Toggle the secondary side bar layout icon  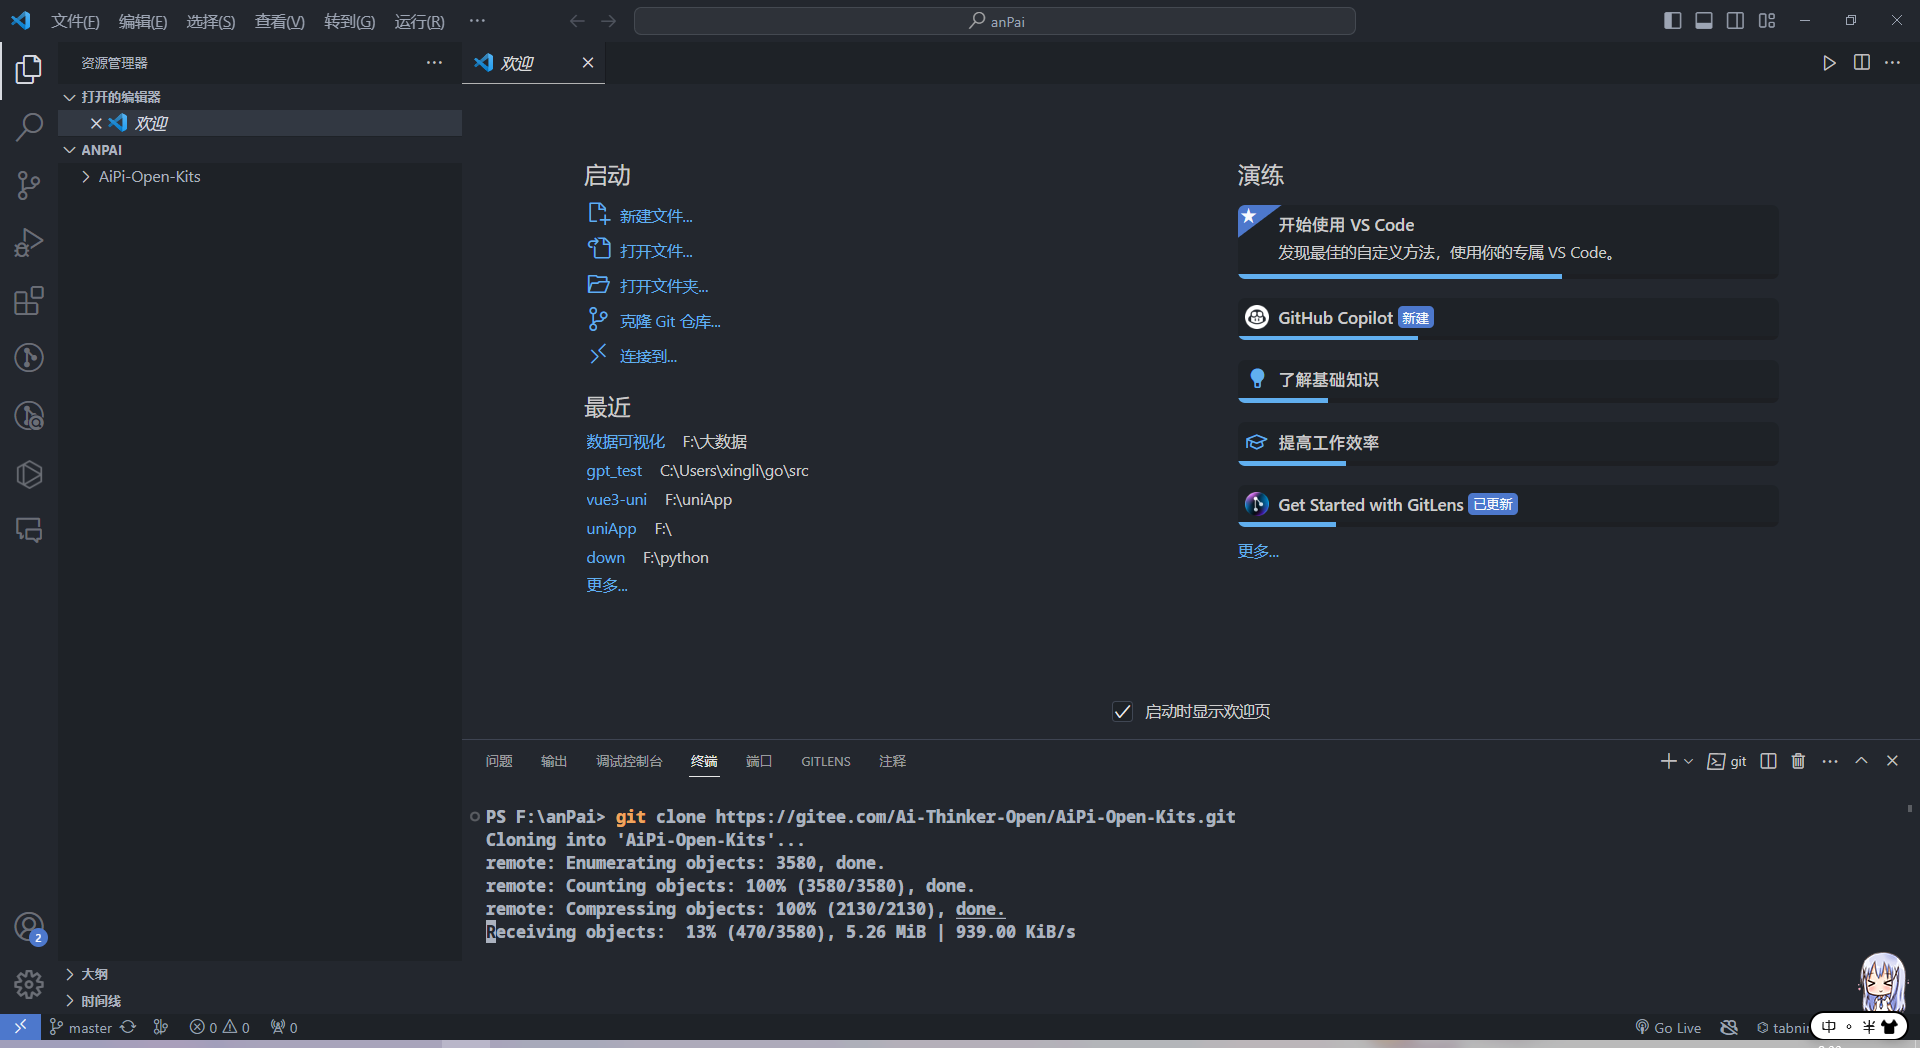[x=1736, y=21]
